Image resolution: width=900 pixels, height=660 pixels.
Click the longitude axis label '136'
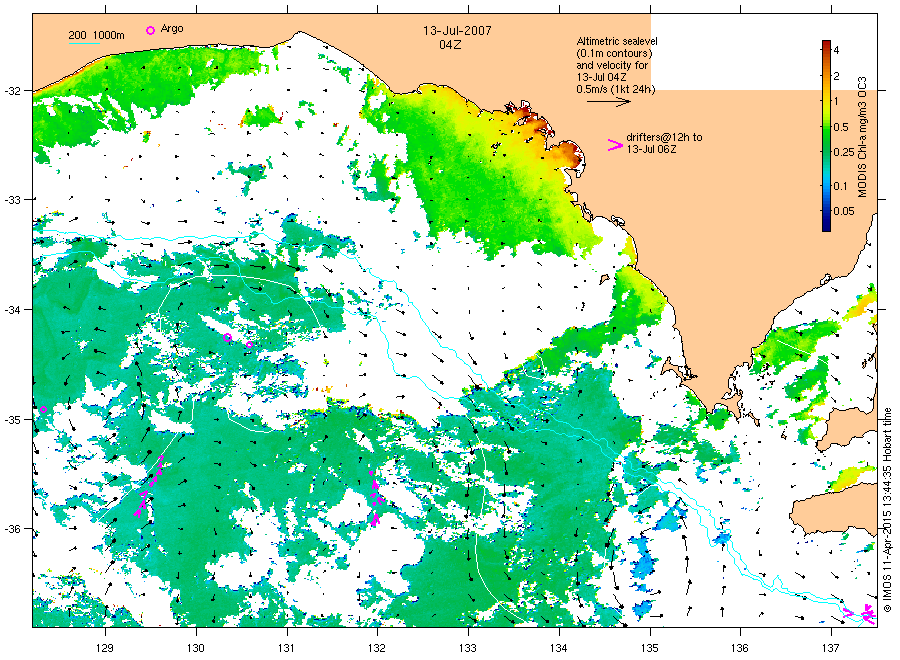click(x=740, y=648)
